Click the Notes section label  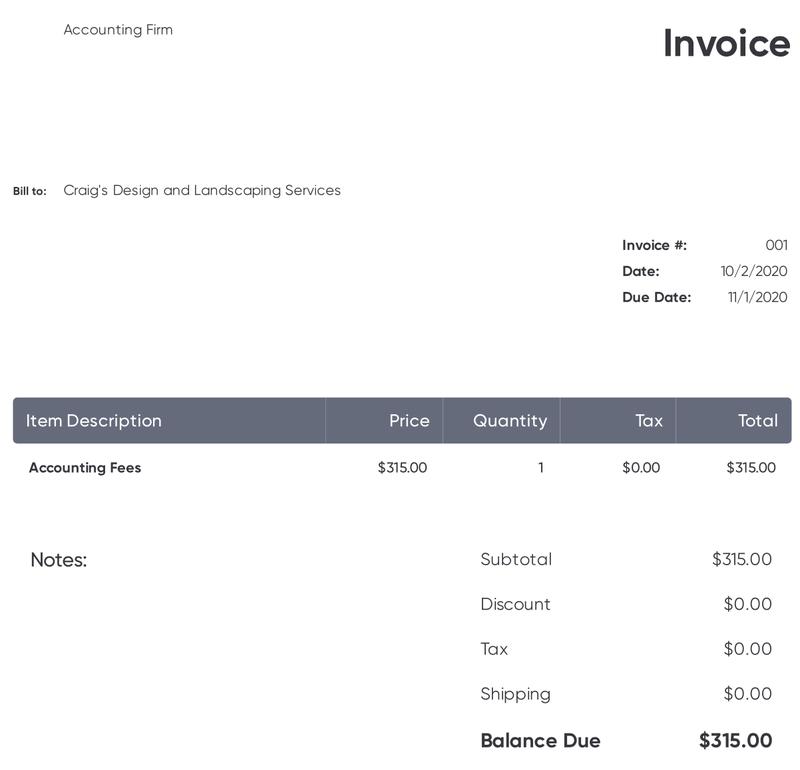59,560
